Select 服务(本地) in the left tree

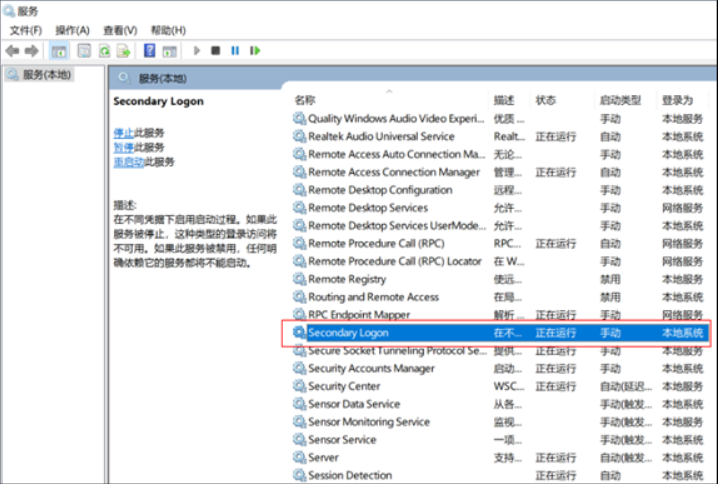46,75
